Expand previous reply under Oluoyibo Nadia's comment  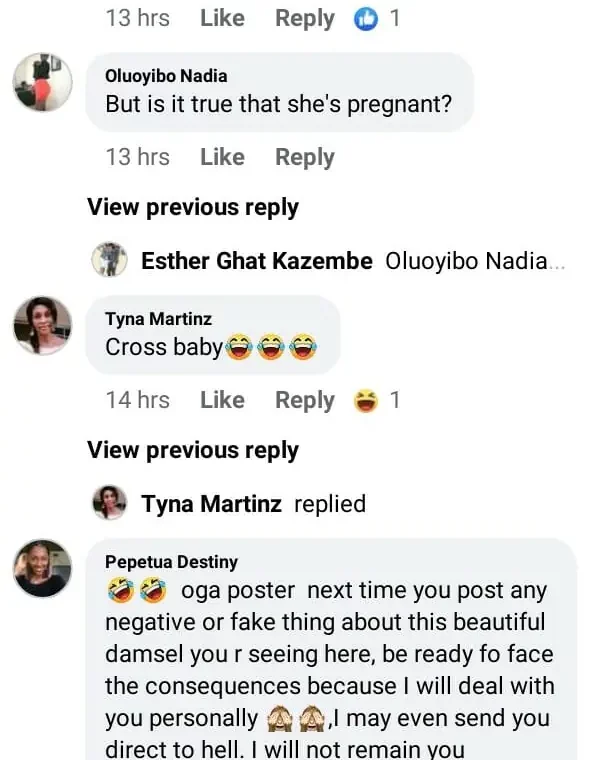coord(193,208)
